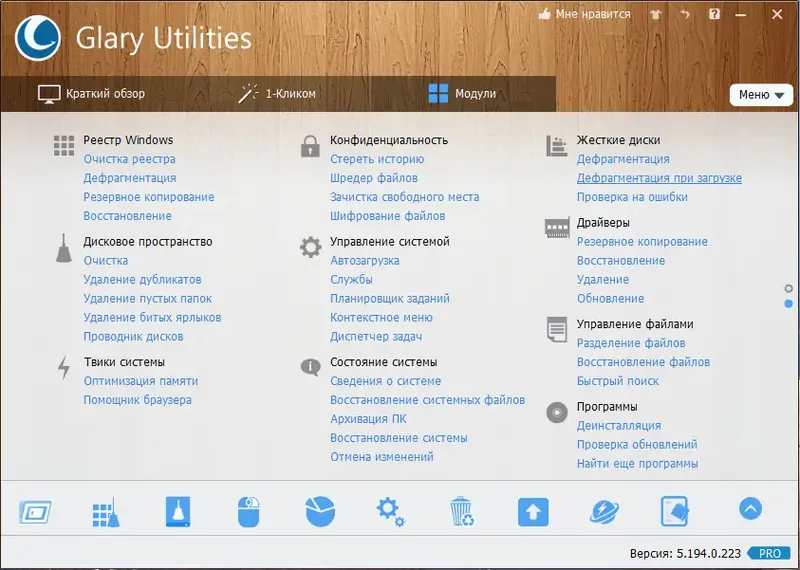Click the Драйверы memory chip icon
The width and height of the screenshot is (800, 570).
pos(557,228)
